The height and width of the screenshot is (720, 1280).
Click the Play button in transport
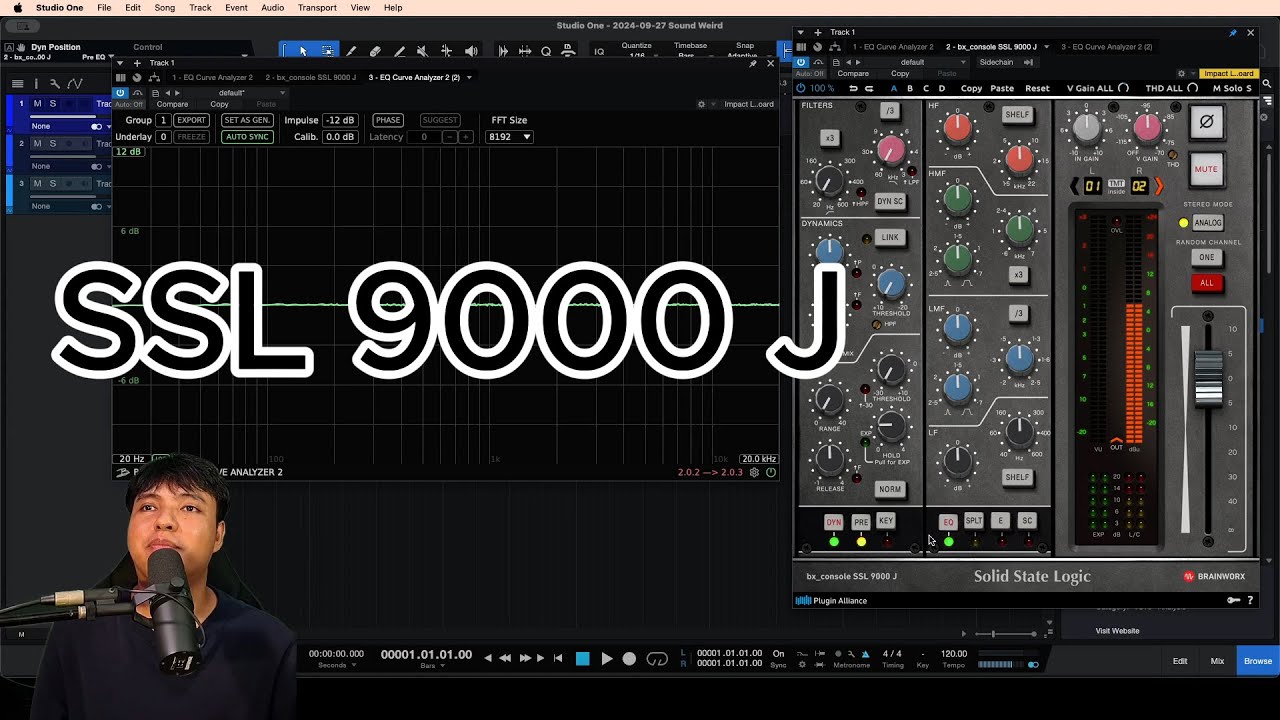[606, 659]
